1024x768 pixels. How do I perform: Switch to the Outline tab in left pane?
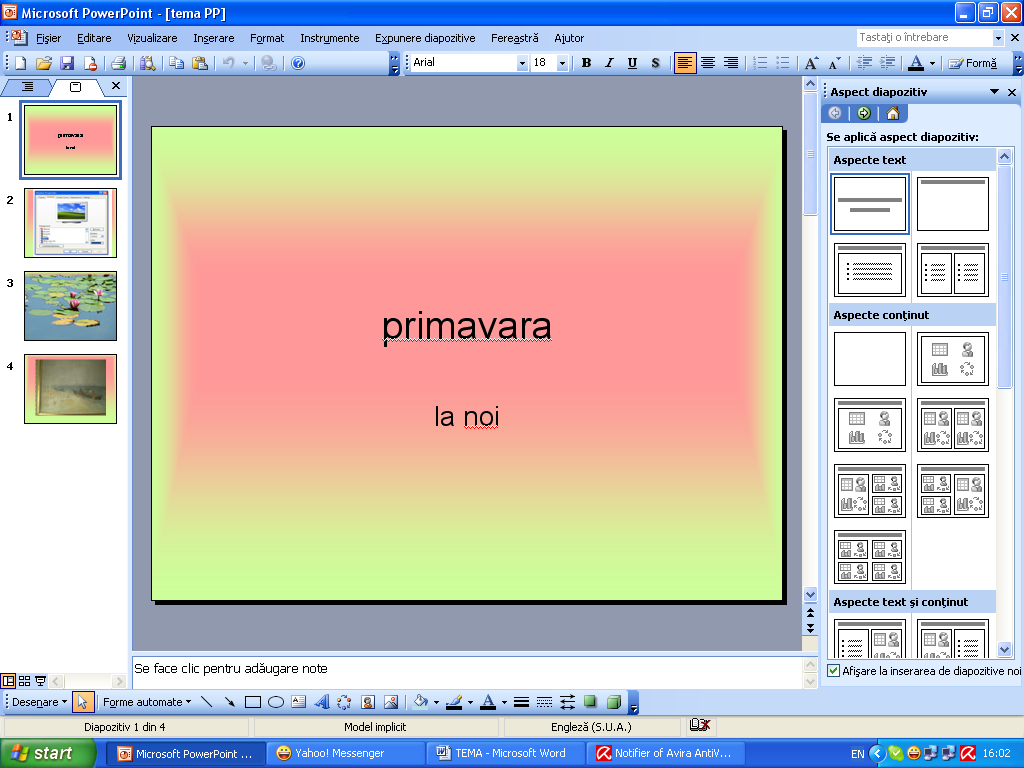click(x=27, y=87)
